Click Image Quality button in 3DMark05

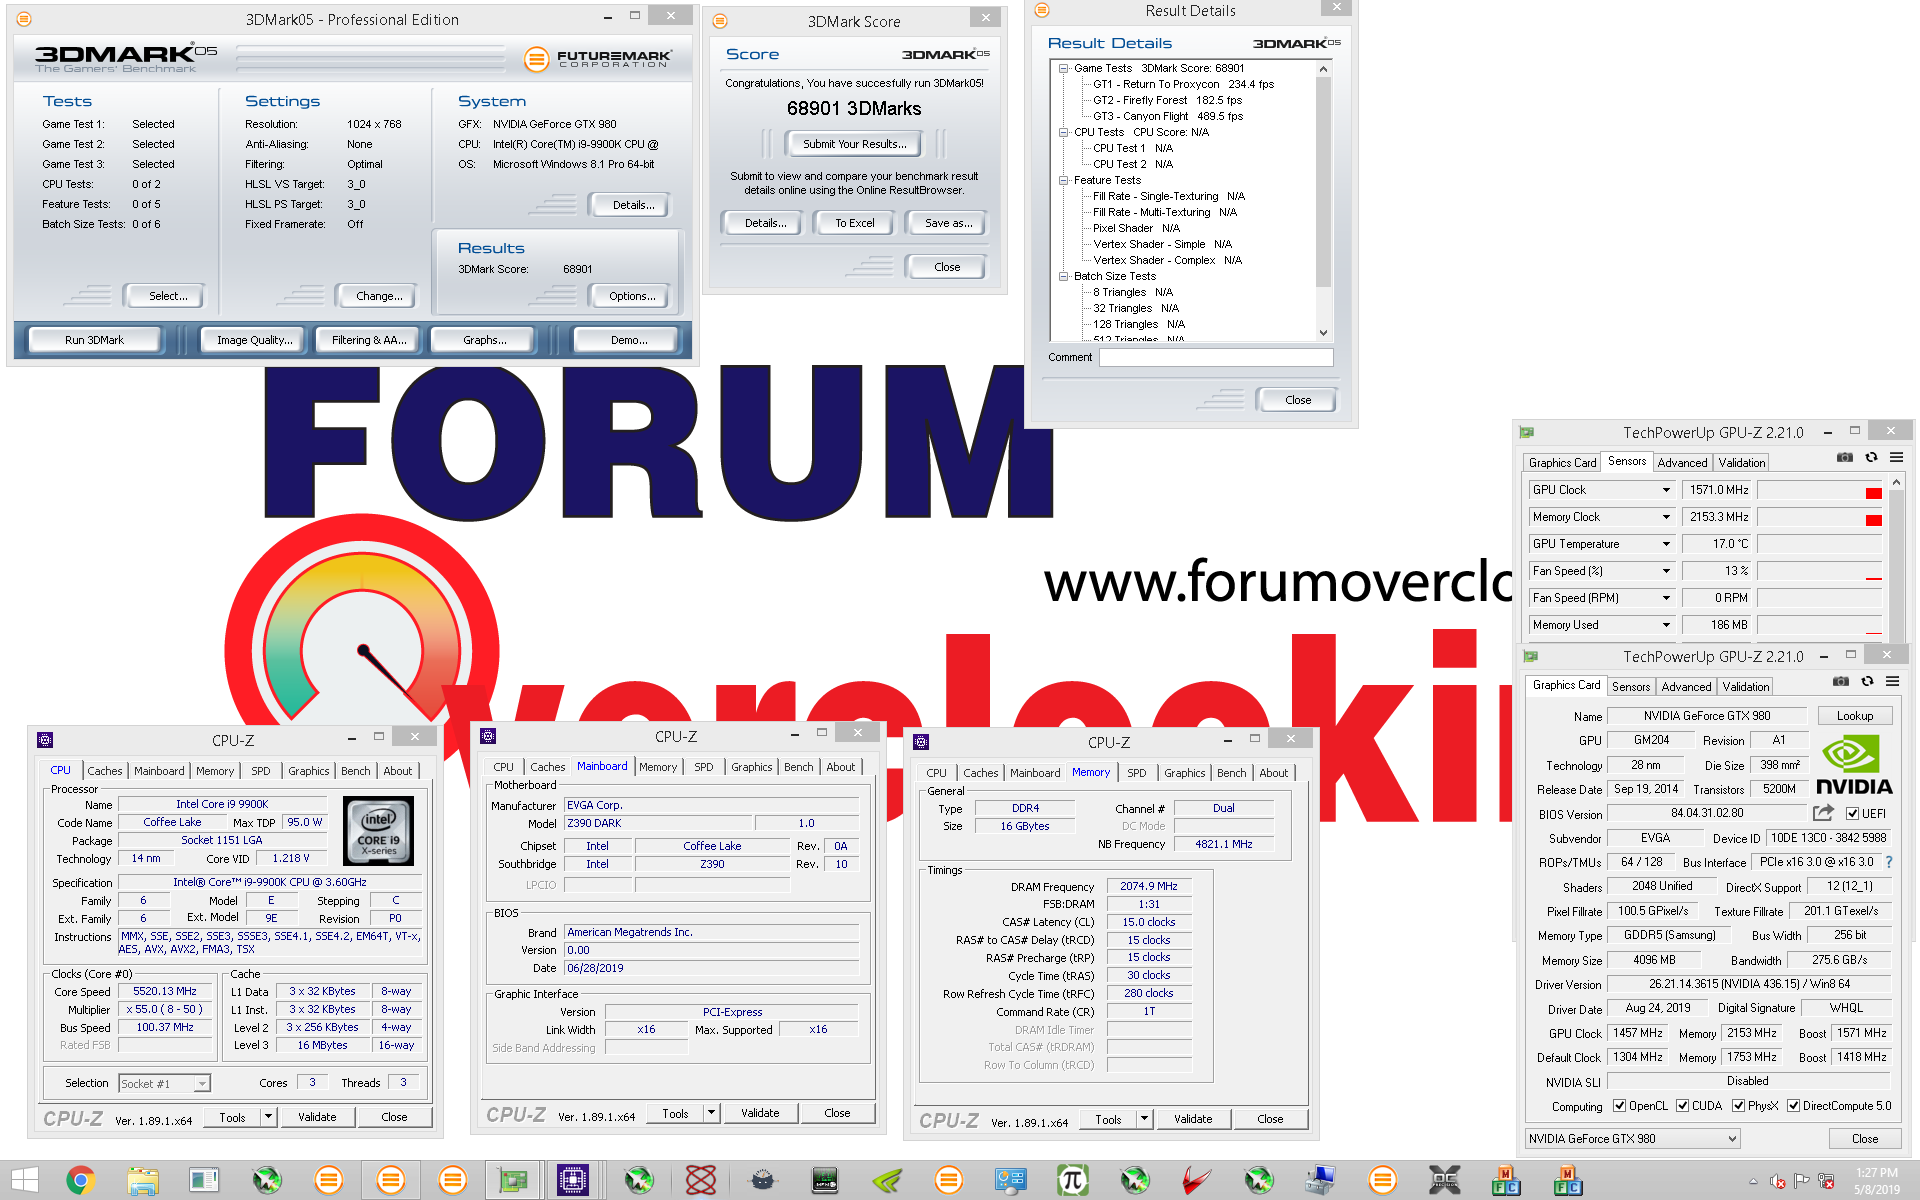coord(254,340)
